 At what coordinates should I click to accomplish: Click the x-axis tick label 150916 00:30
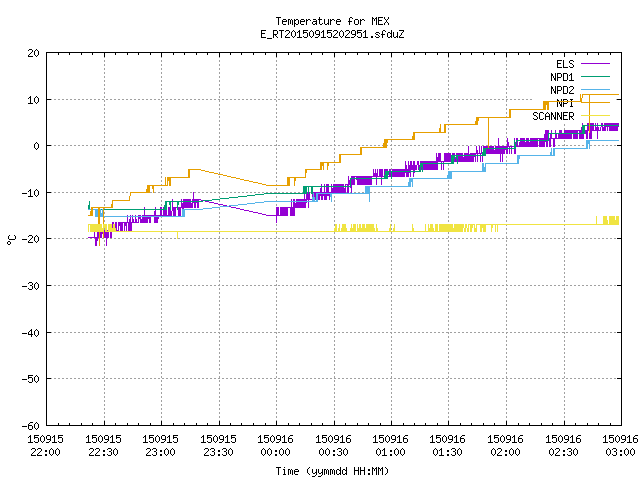tap(333, 446)
